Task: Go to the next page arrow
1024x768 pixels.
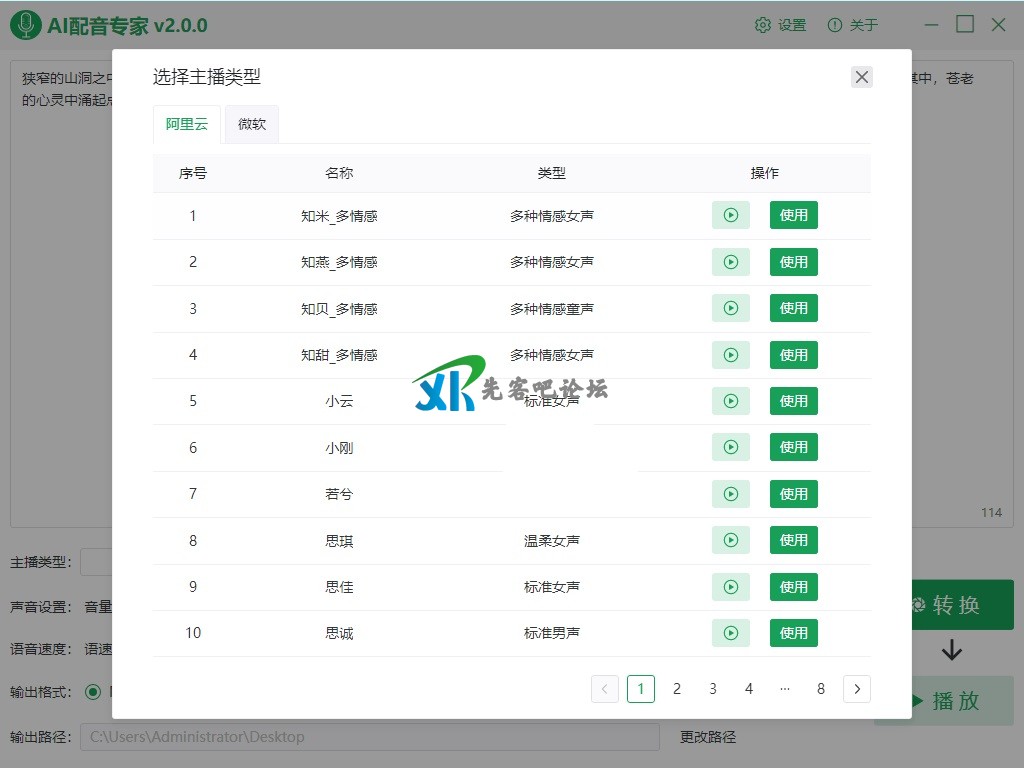Action: [x=856, y=689]
